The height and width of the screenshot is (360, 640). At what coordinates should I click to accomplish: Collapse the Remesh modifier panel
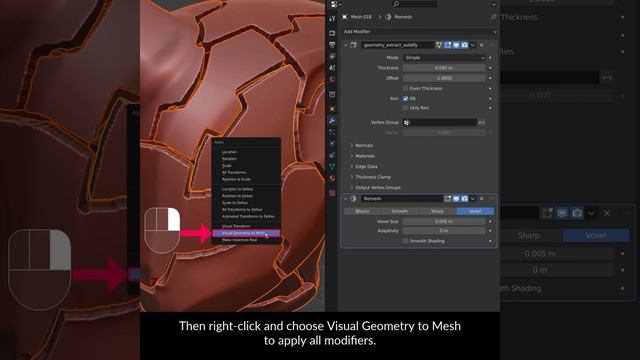coord(345,198)
